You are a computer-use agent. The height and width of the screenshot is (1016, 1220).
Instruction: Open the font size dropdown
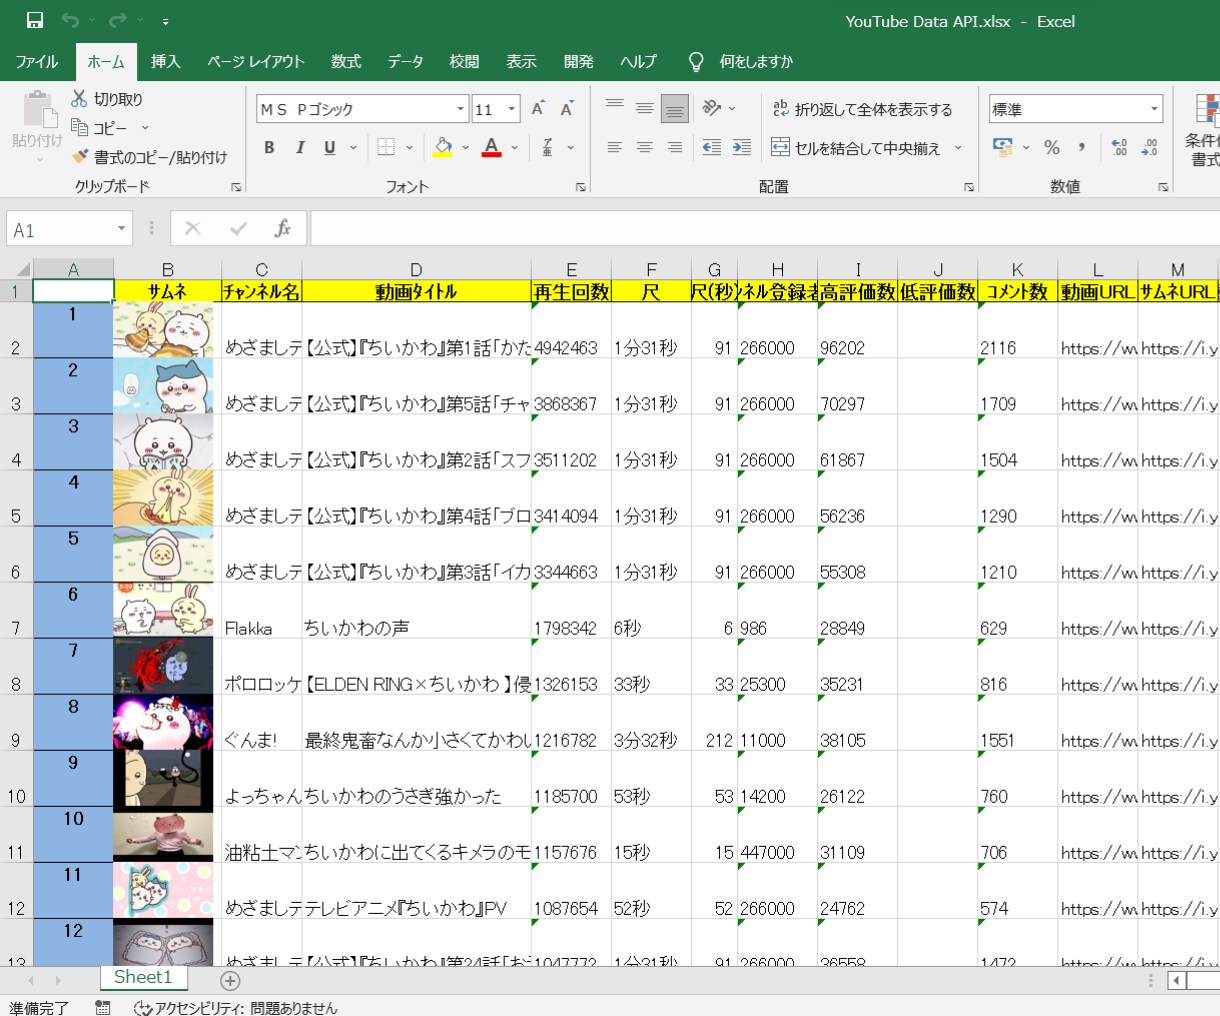tap(512, 109)
